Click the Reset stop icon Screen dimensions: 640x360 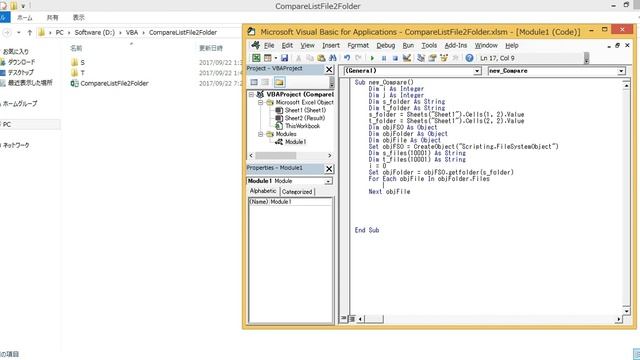pyautogui.click(x=395, y=58)
